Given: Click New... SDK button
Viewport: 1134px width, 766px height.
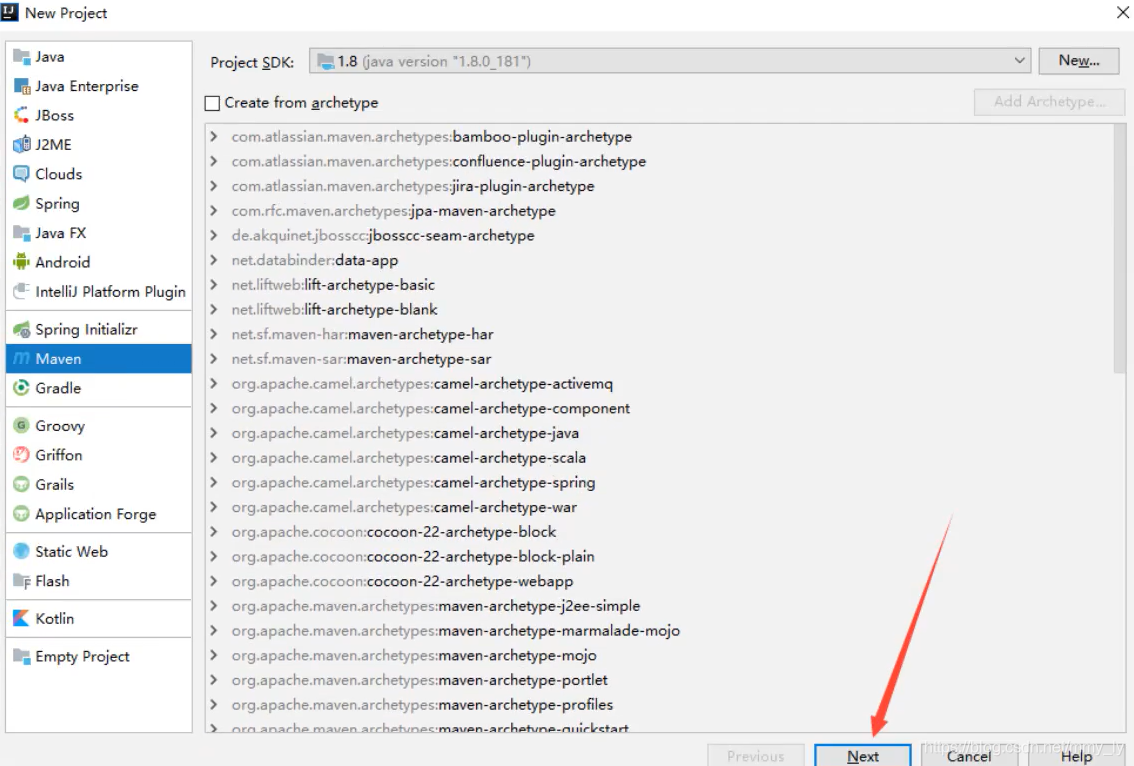Looking at the screenshot, I should [1078, 61].
